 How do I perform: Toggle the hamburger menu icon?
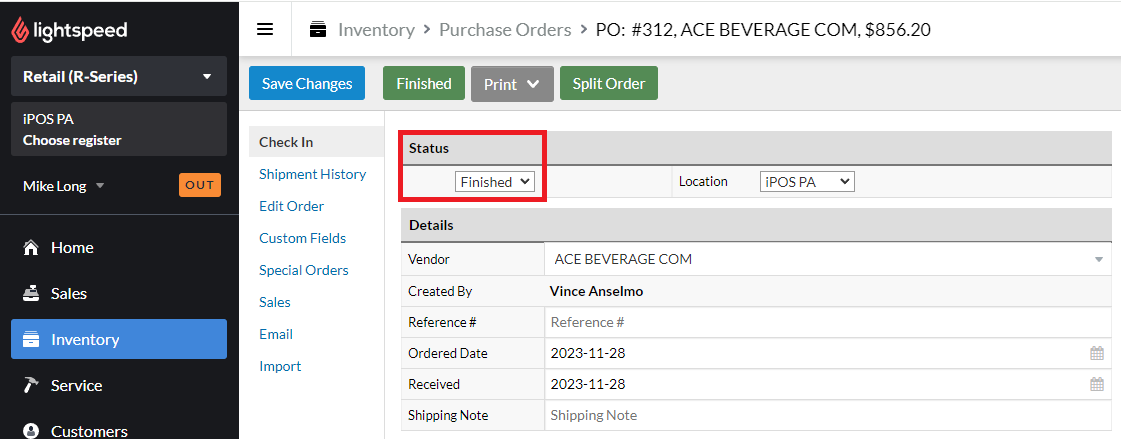265,29
